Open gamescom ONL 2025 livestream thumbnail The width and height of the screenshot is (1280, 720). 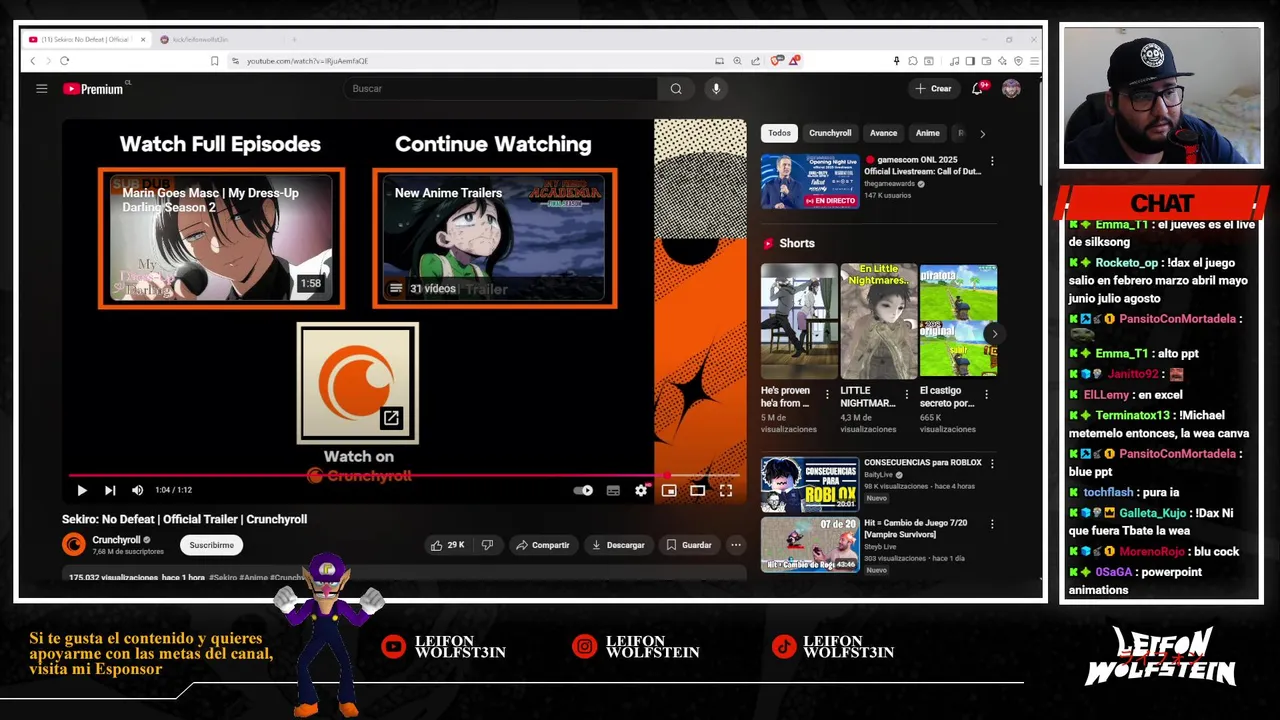[809, 181]
